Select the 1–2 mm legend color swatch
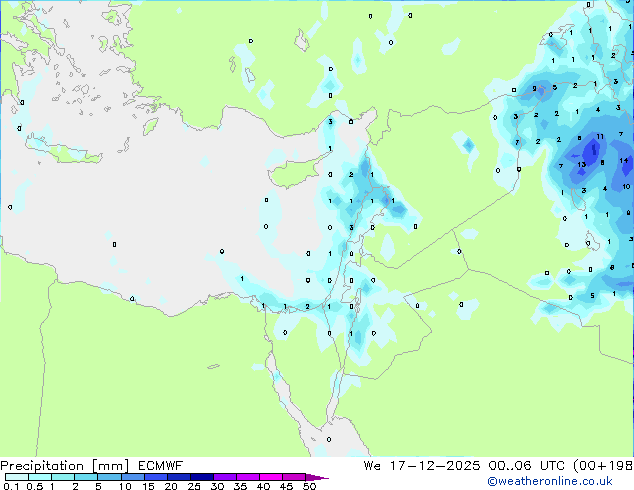This screenshot has width=634, height=490. (63, 477)
